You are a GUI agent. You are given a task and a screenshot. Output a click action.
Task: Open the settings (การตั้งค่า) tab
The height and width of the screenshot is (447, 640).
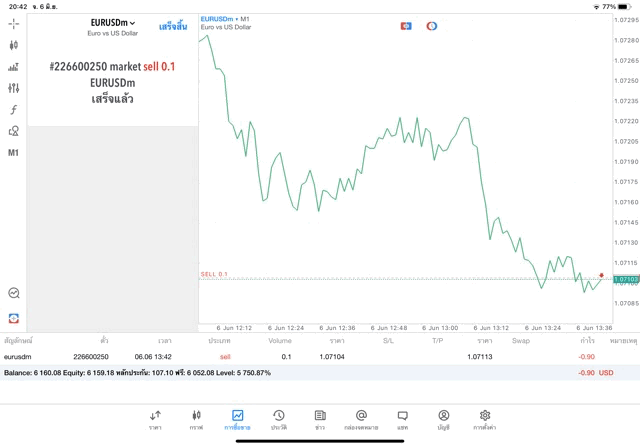[x=485, y=419]
